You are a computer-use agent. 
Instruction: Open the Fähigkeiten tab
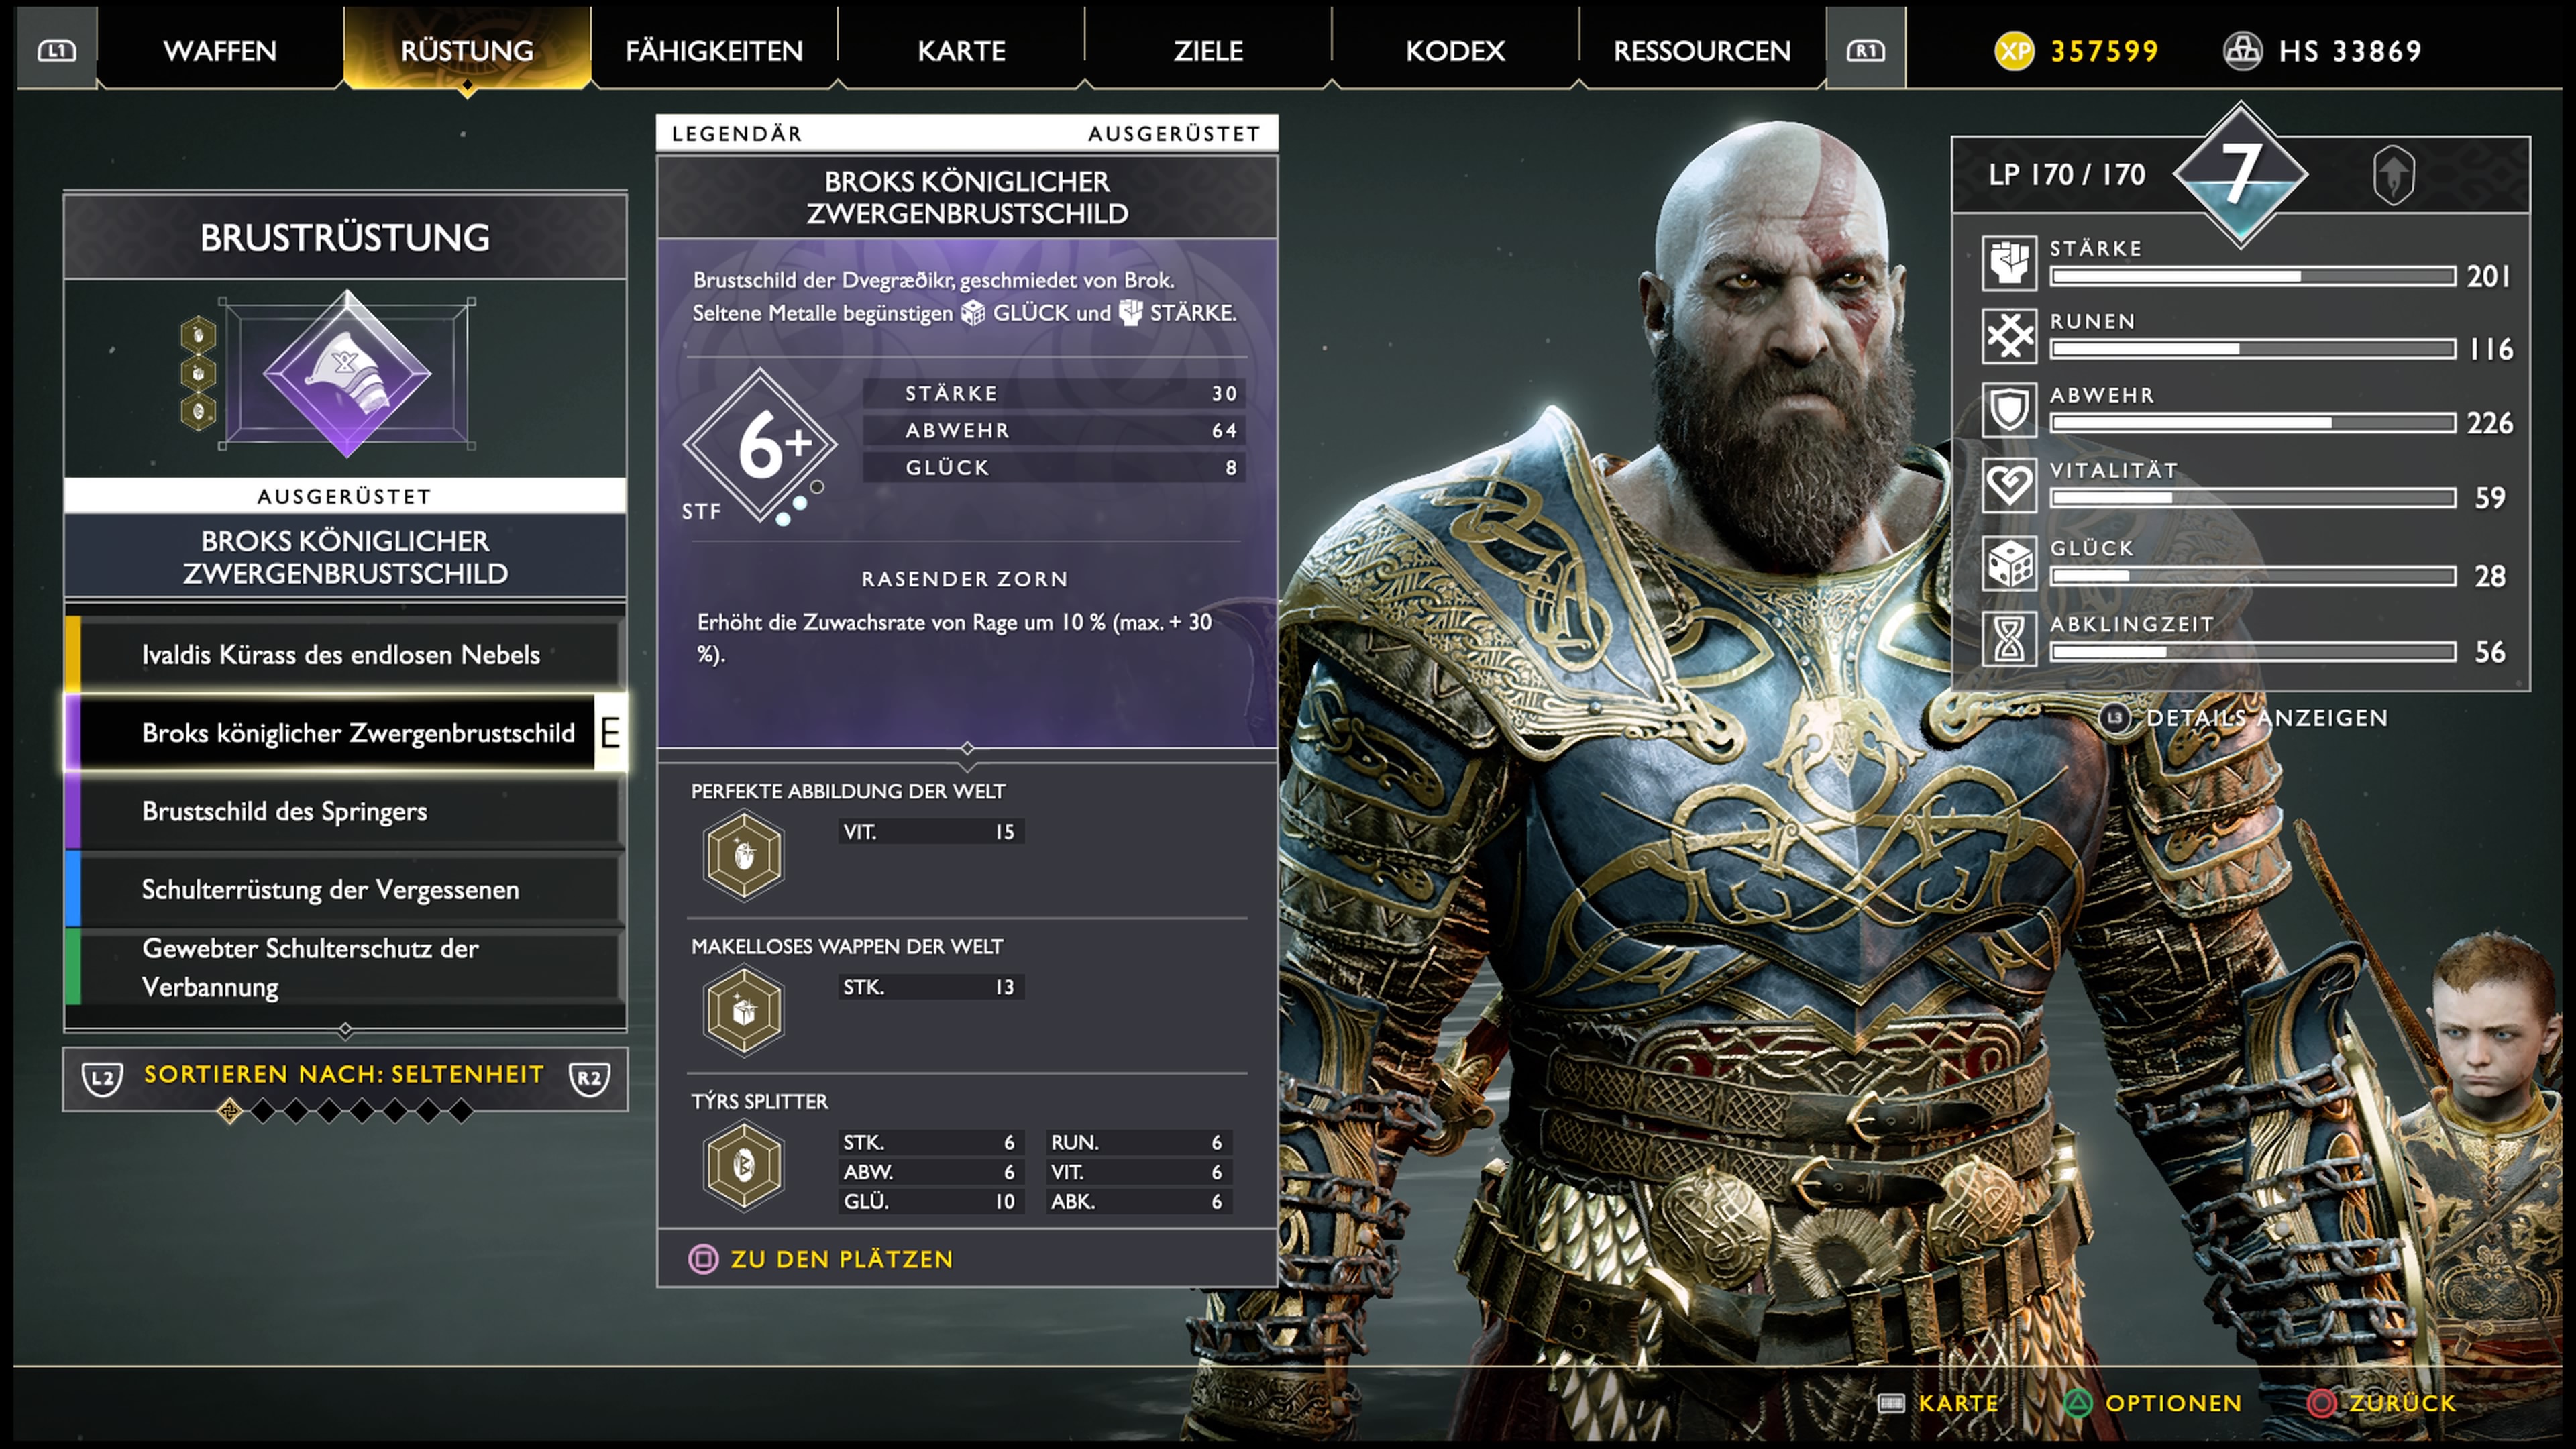[x=714, y=50]
